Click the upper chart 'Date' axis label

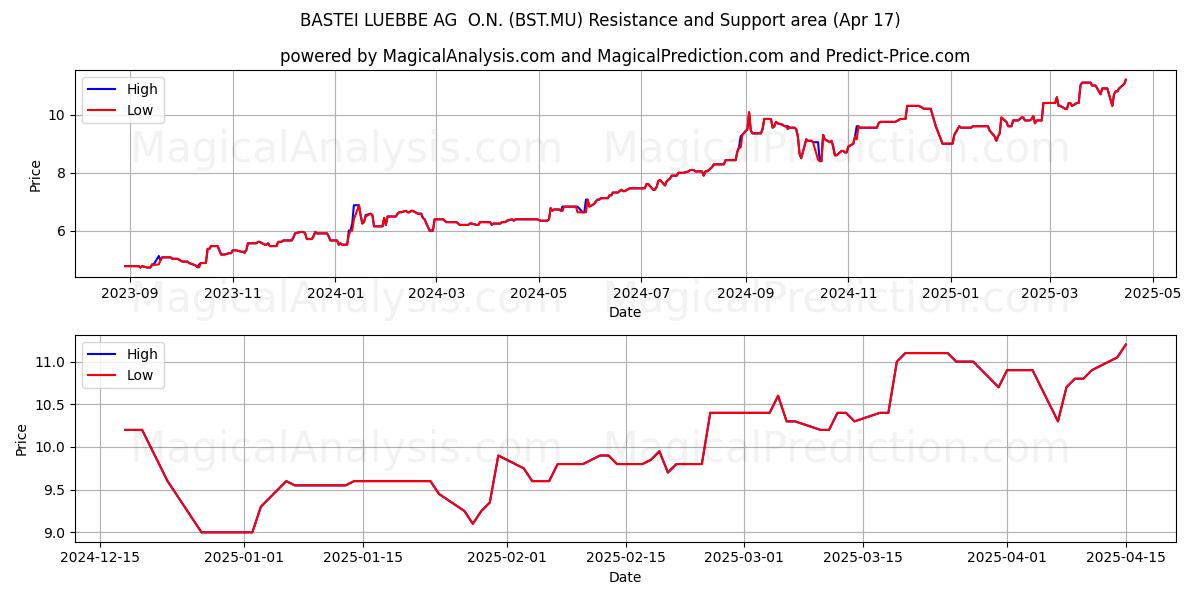[x=625, y=312]
